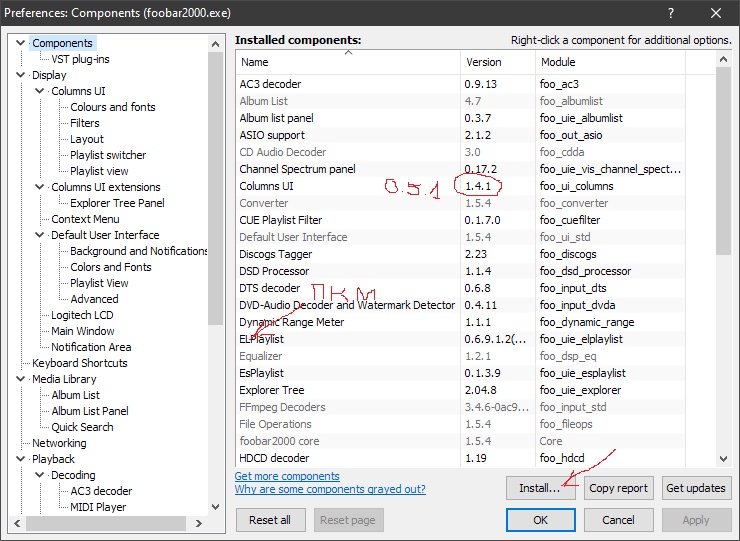Click the Get updates button

pos(696,488)
